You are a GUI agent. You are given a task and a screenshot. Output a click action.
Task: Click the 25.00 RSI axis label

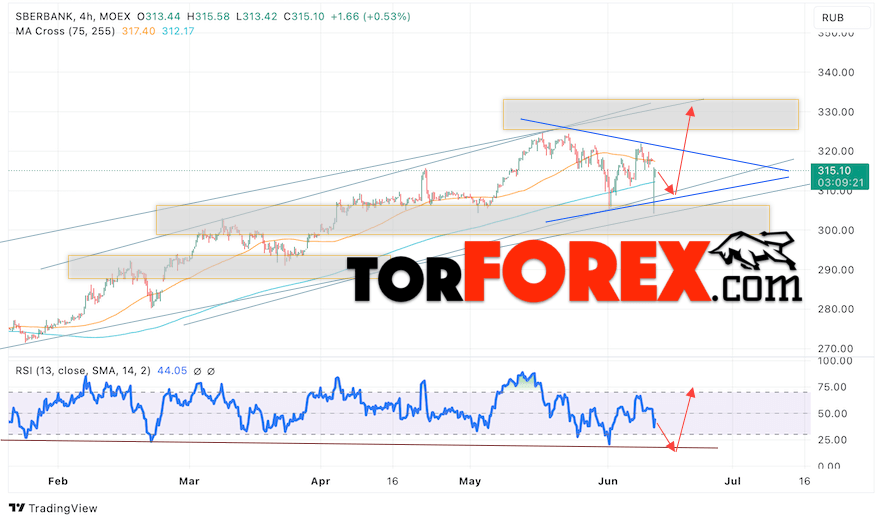[832, 440]
